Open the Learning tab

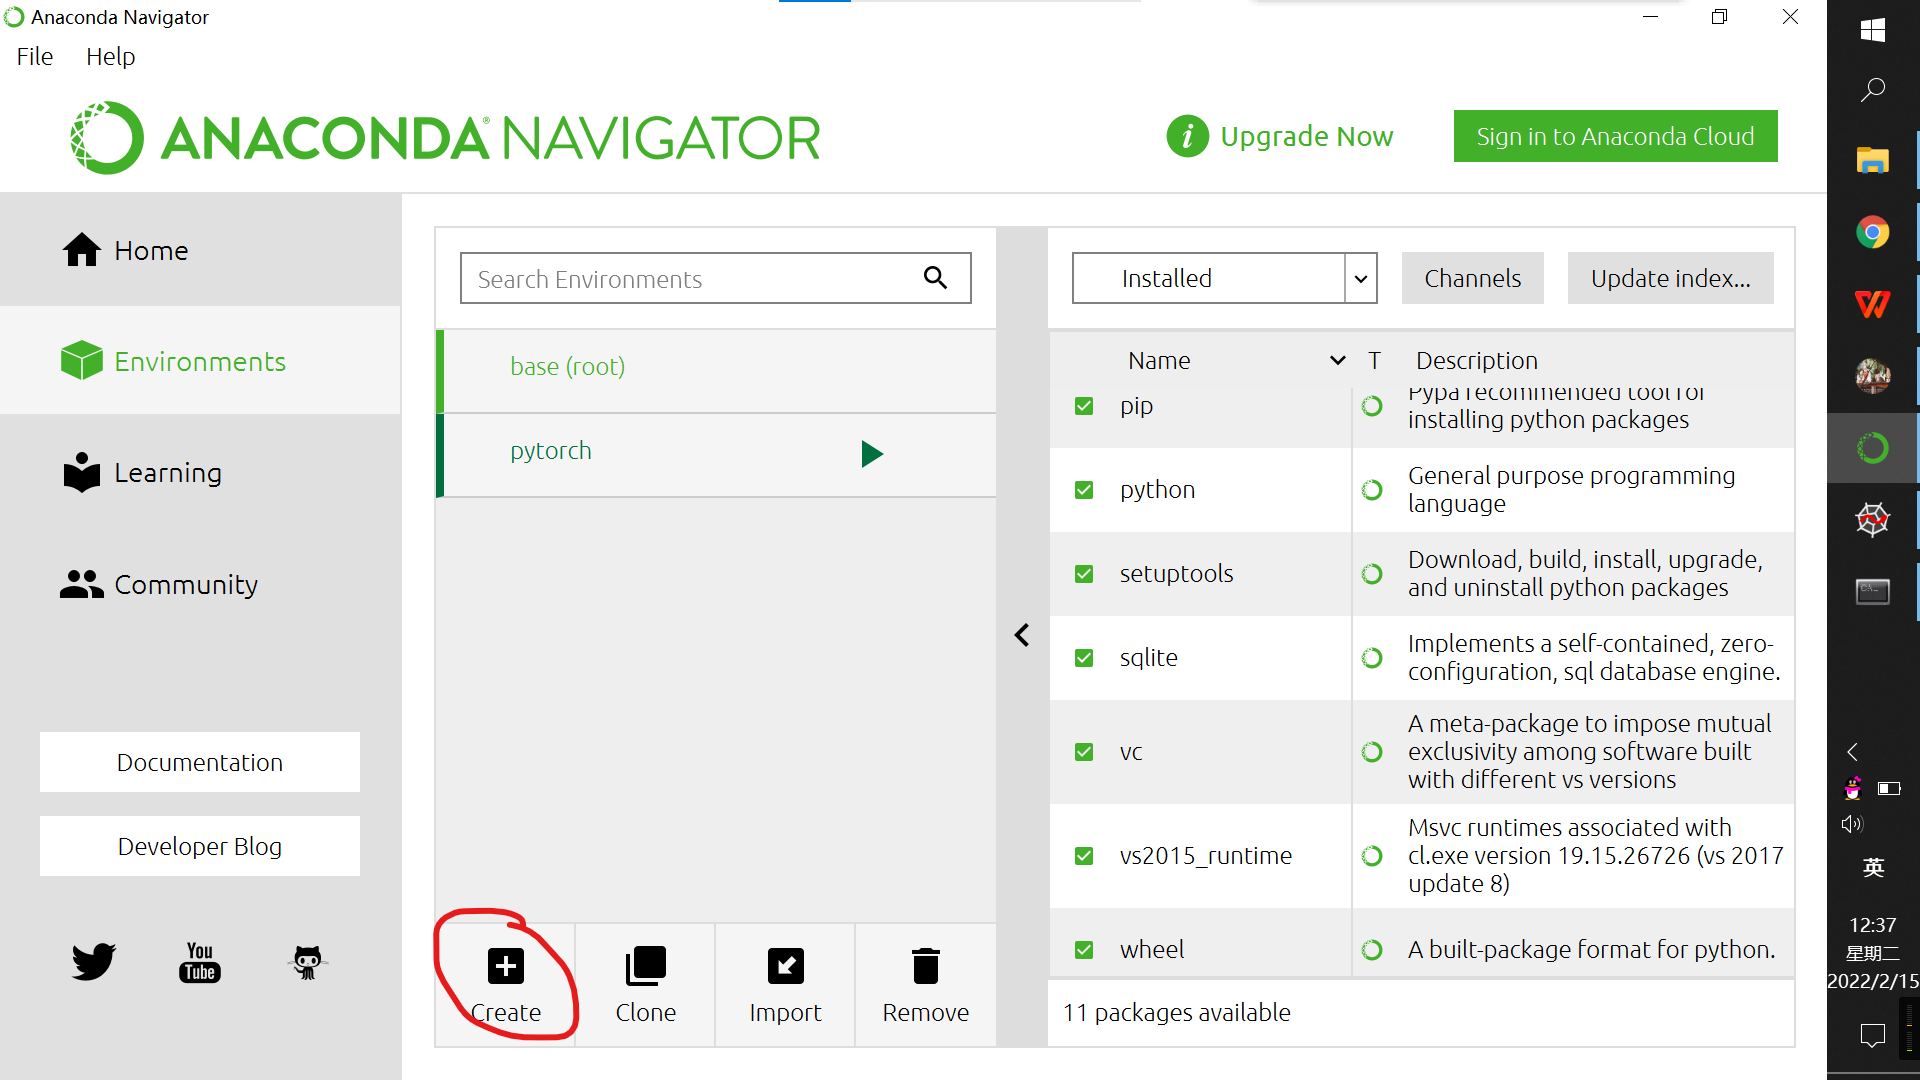pyautogui.click(x=200, y=472)
